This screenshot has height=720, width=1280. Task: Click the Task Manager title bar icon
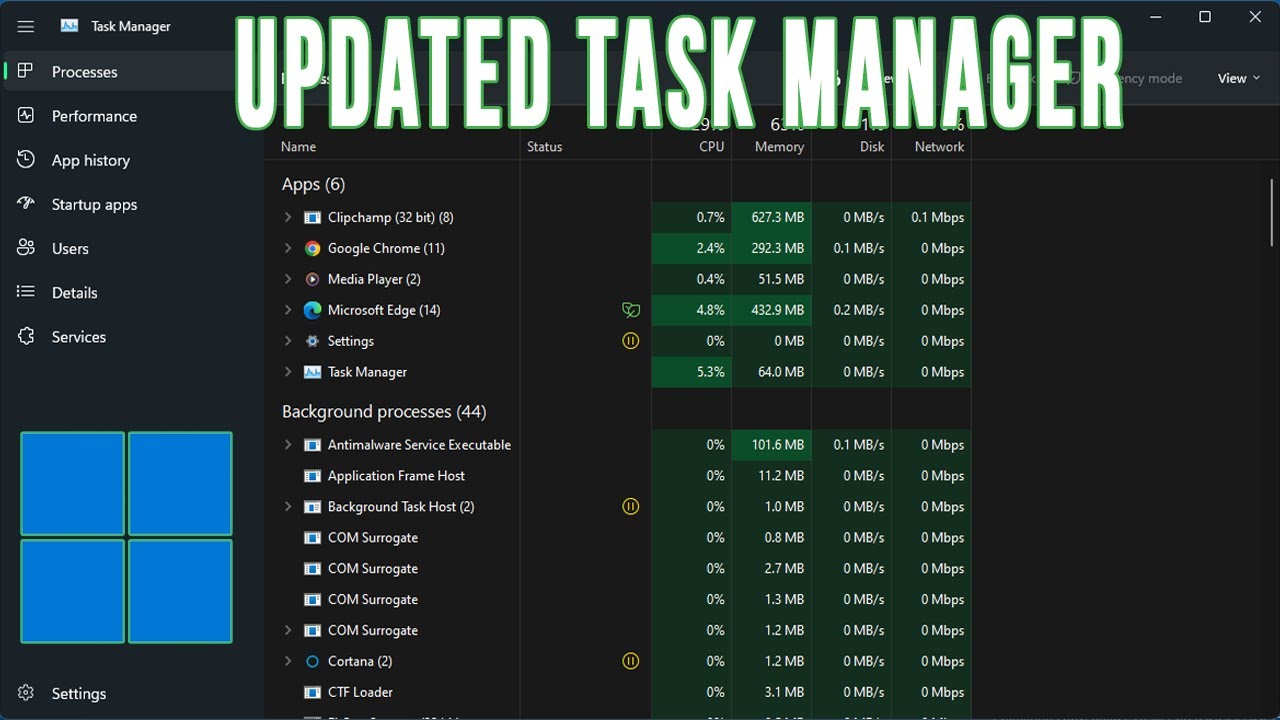pos(69,26)
